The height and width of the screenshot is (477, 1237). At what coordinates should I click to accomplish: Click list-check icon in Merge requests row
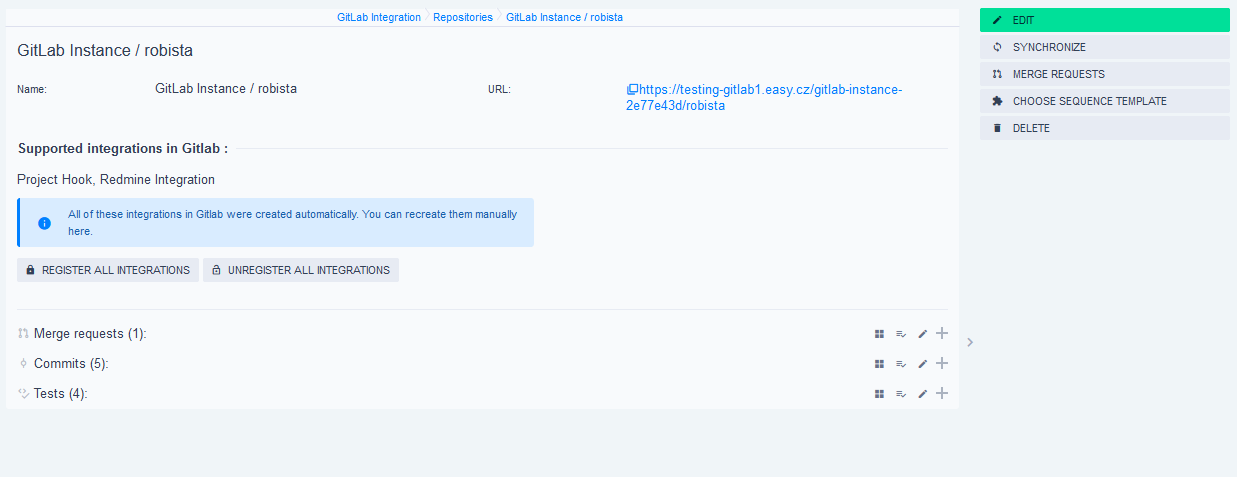tap(901, 334)
